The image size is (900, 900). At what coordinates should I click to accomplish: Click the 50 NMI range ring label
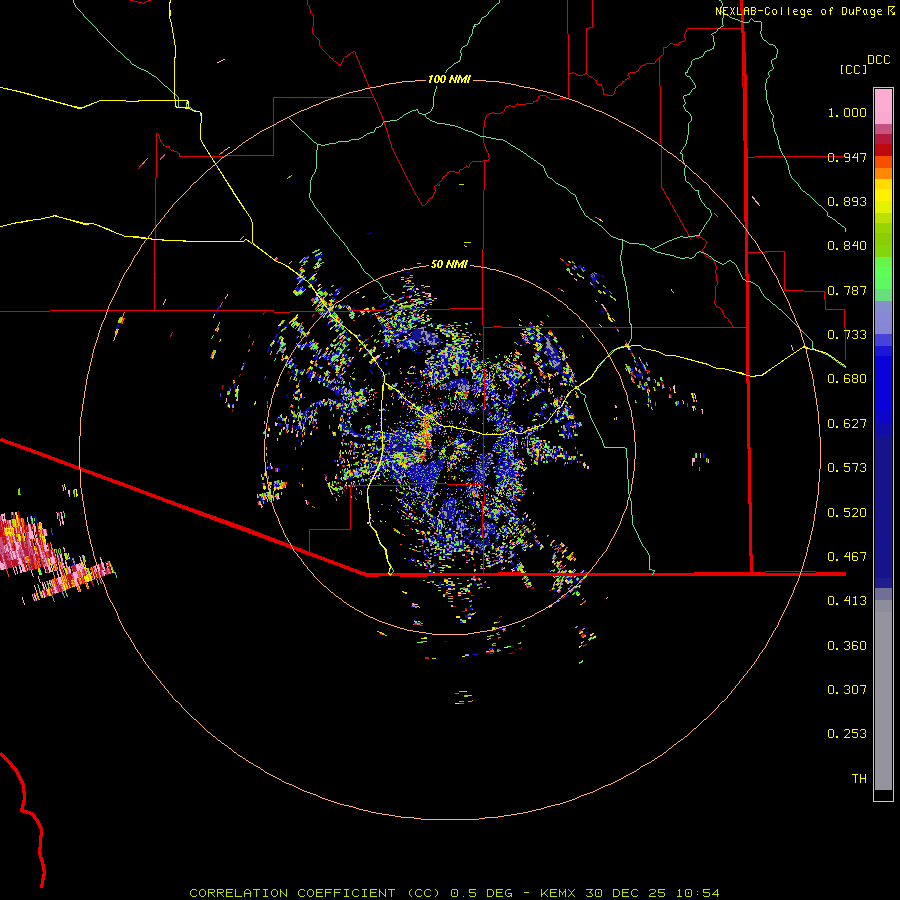tap(449, 265)
